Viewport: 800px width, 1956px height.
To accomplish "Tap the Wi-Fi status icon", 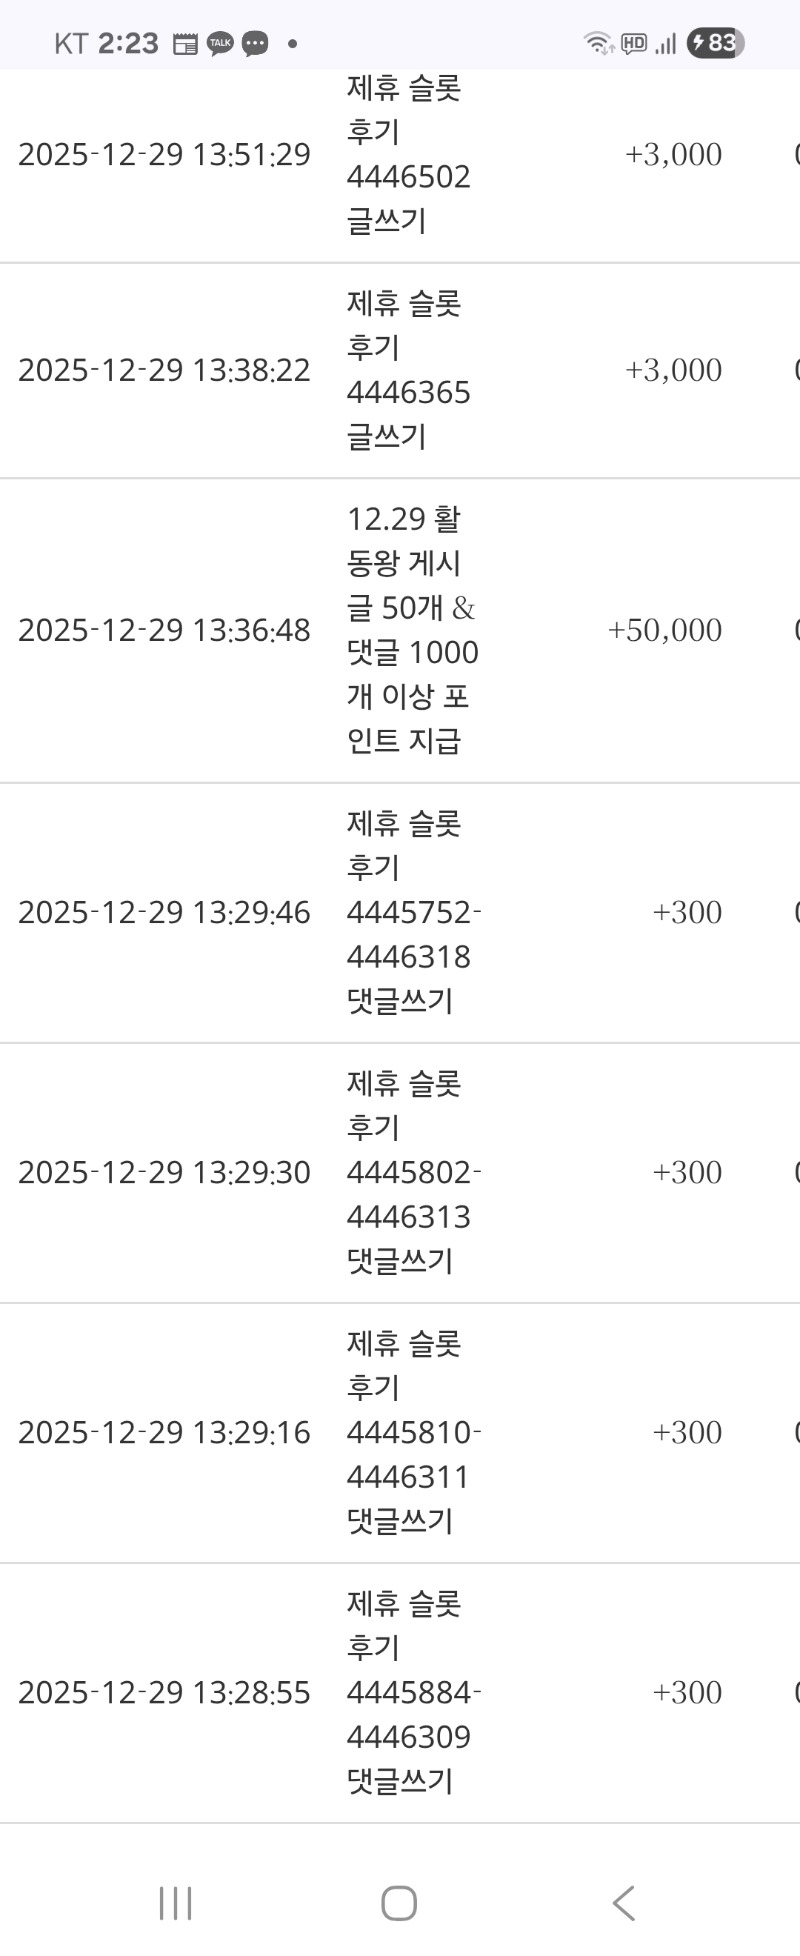I will (598, 43).
